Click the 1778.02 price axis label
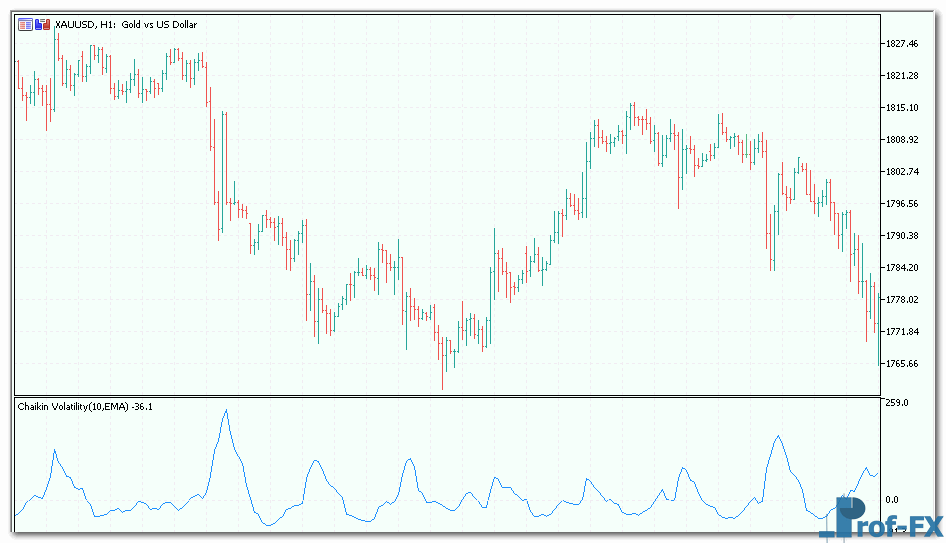Image resolution: width=946 pixels, height=543 pixels. [901, 300]
